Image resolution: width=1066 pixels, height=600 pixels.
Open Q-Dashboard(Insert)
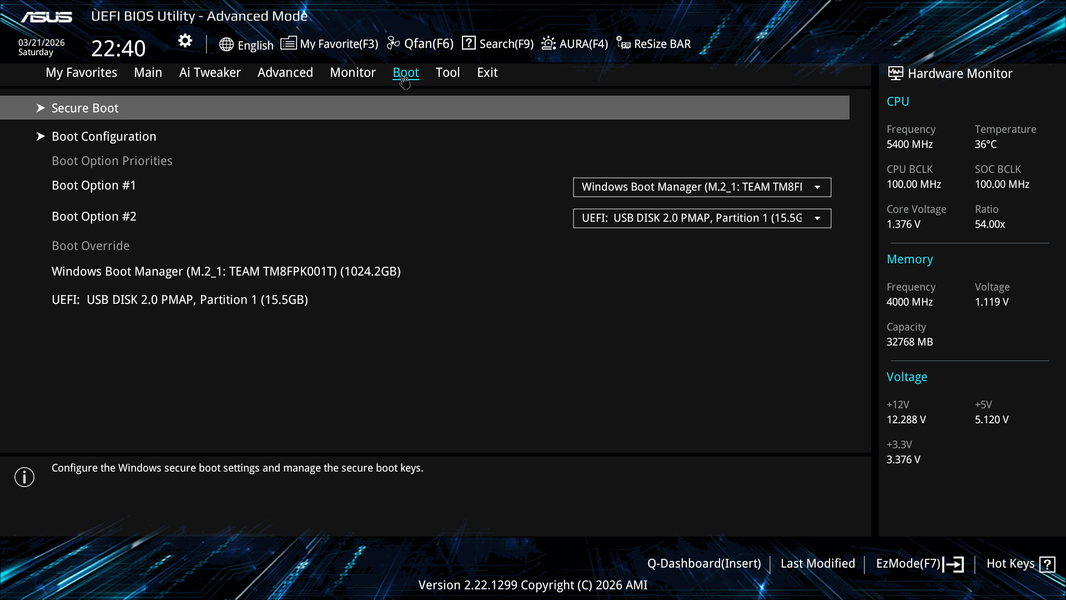click(704, 563)
